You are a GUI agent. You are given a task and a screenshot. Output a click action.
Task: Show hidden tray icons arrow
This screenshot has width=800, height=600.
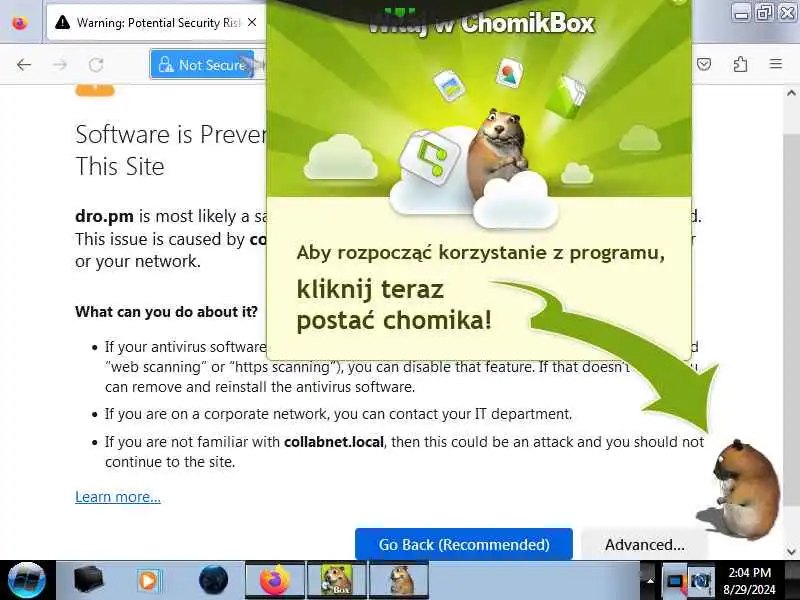[649, 581]
